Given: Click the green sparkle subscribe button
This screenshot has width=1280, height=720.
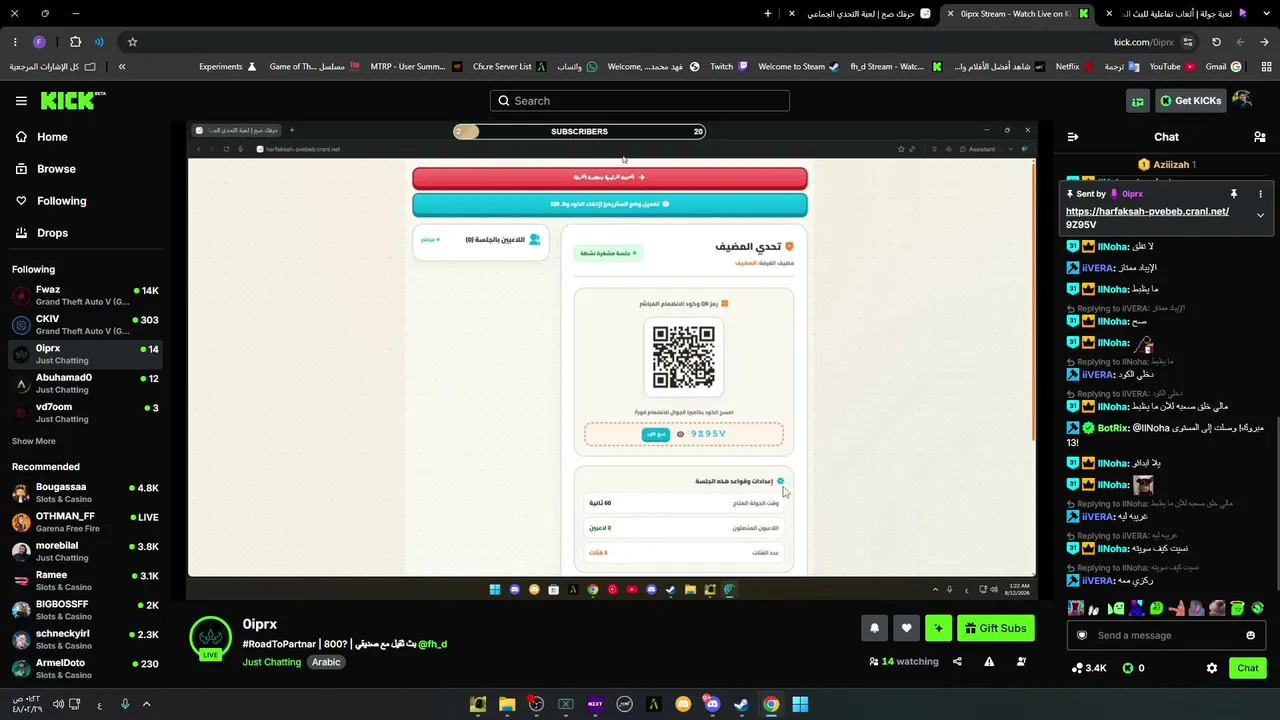Looking at the screenshot, I should (x=938, y=628).
